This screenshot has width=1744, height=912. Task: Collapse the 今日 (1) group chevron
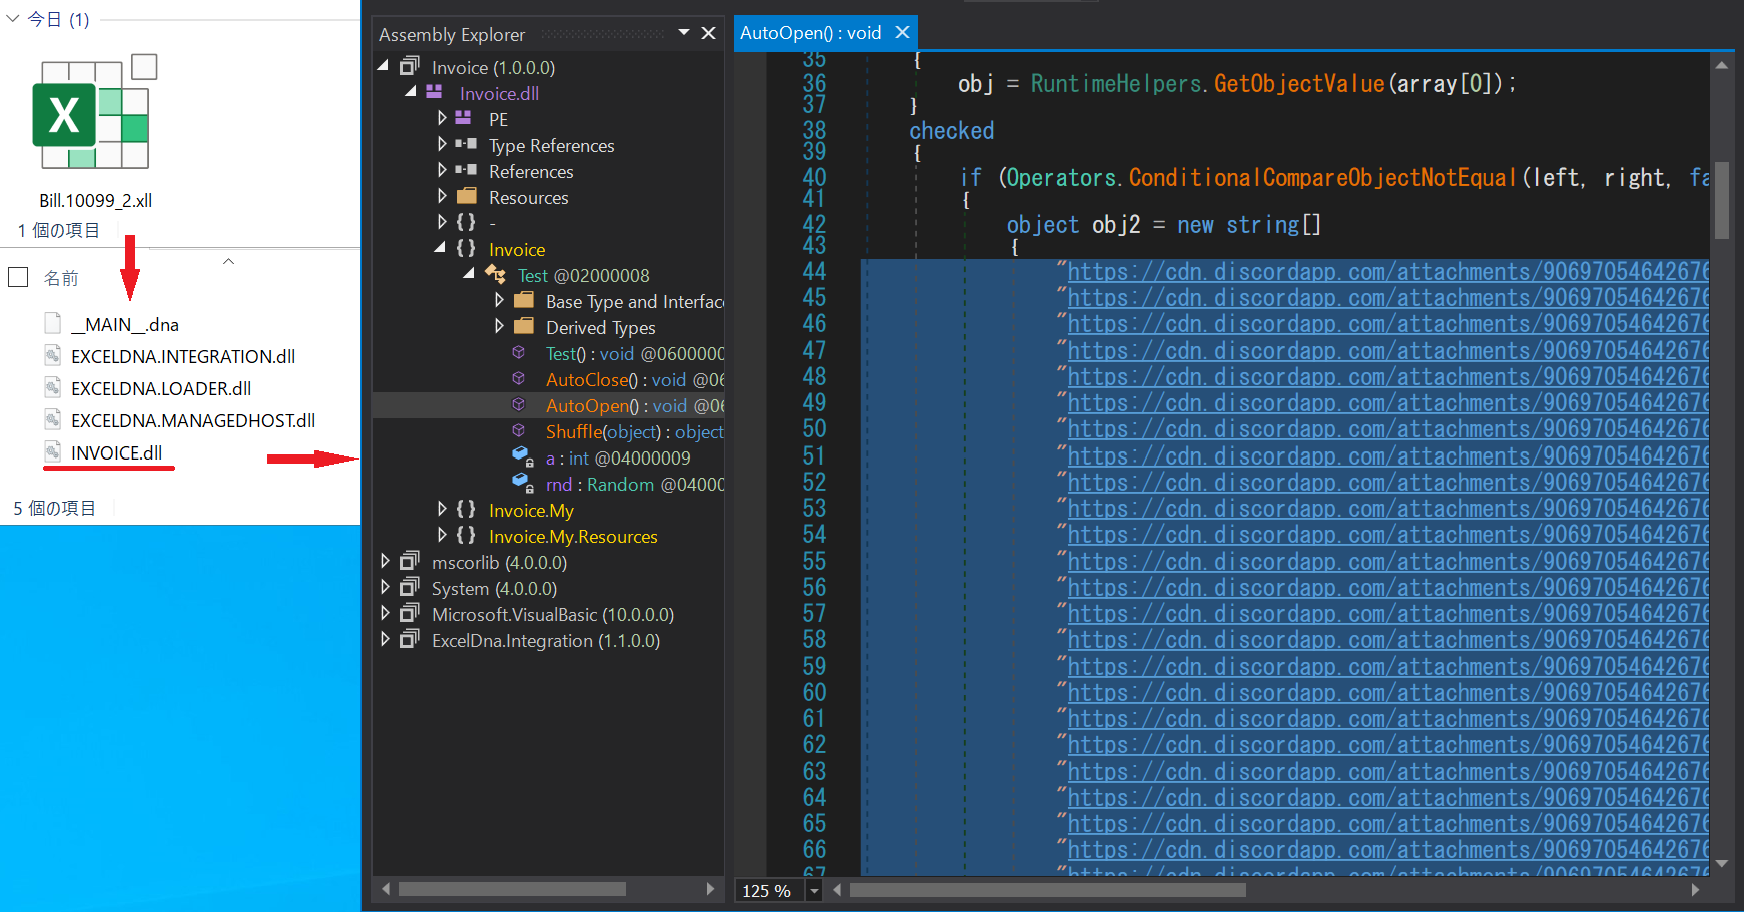(x=13, y=19)
